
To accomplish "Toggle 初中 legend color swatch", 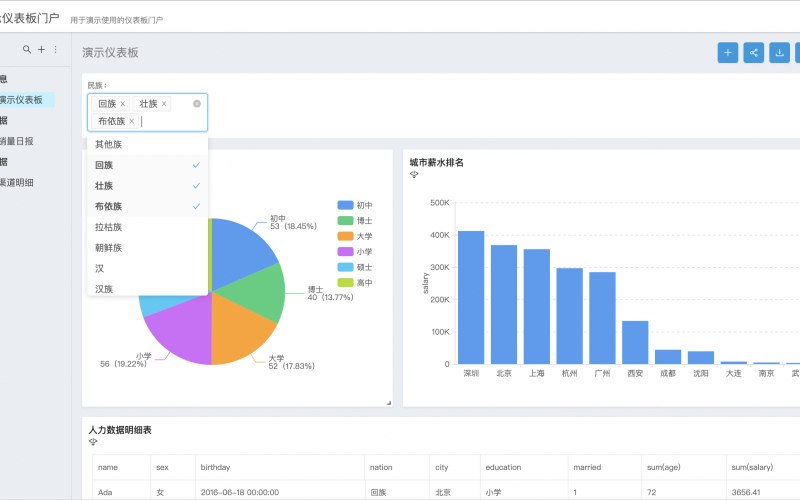I will [345, 205].
